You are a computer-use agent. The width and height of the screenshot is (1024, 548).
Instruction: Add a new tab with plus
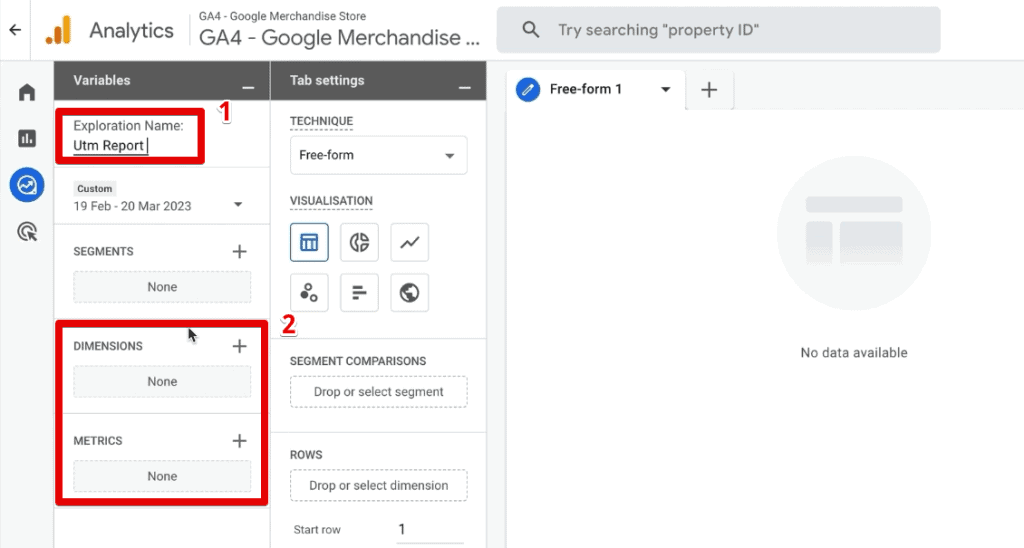pos(709,89)
